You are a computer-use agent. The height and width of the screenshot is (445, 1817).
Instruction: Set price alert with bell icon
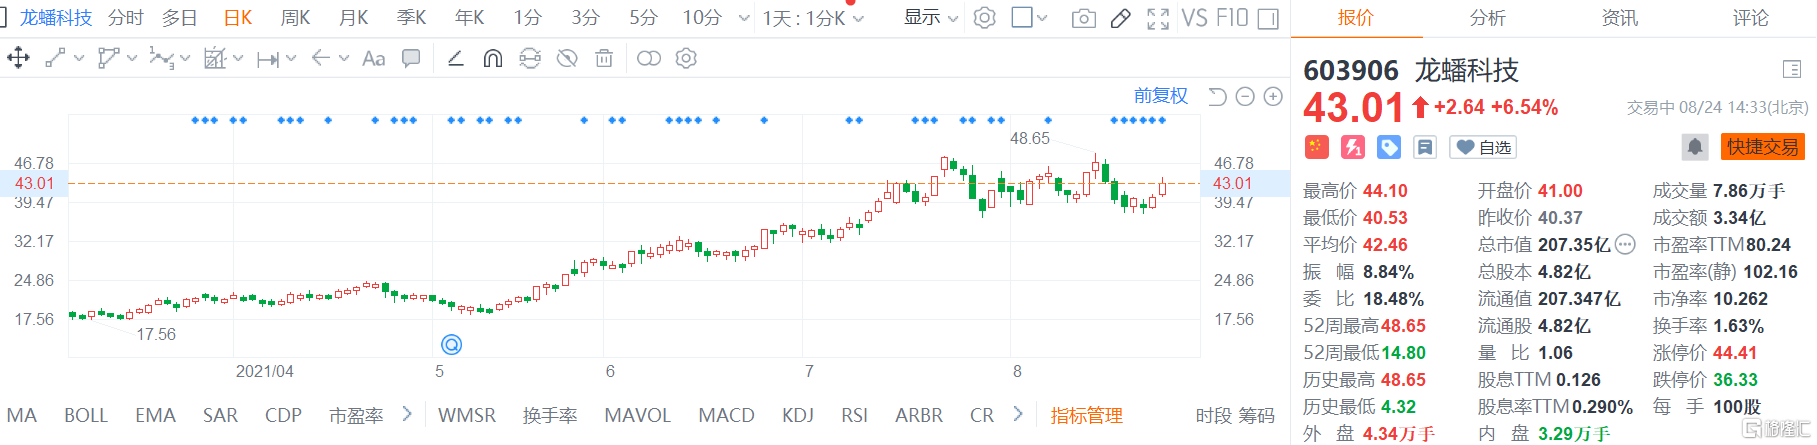(x=1695, y=147)
